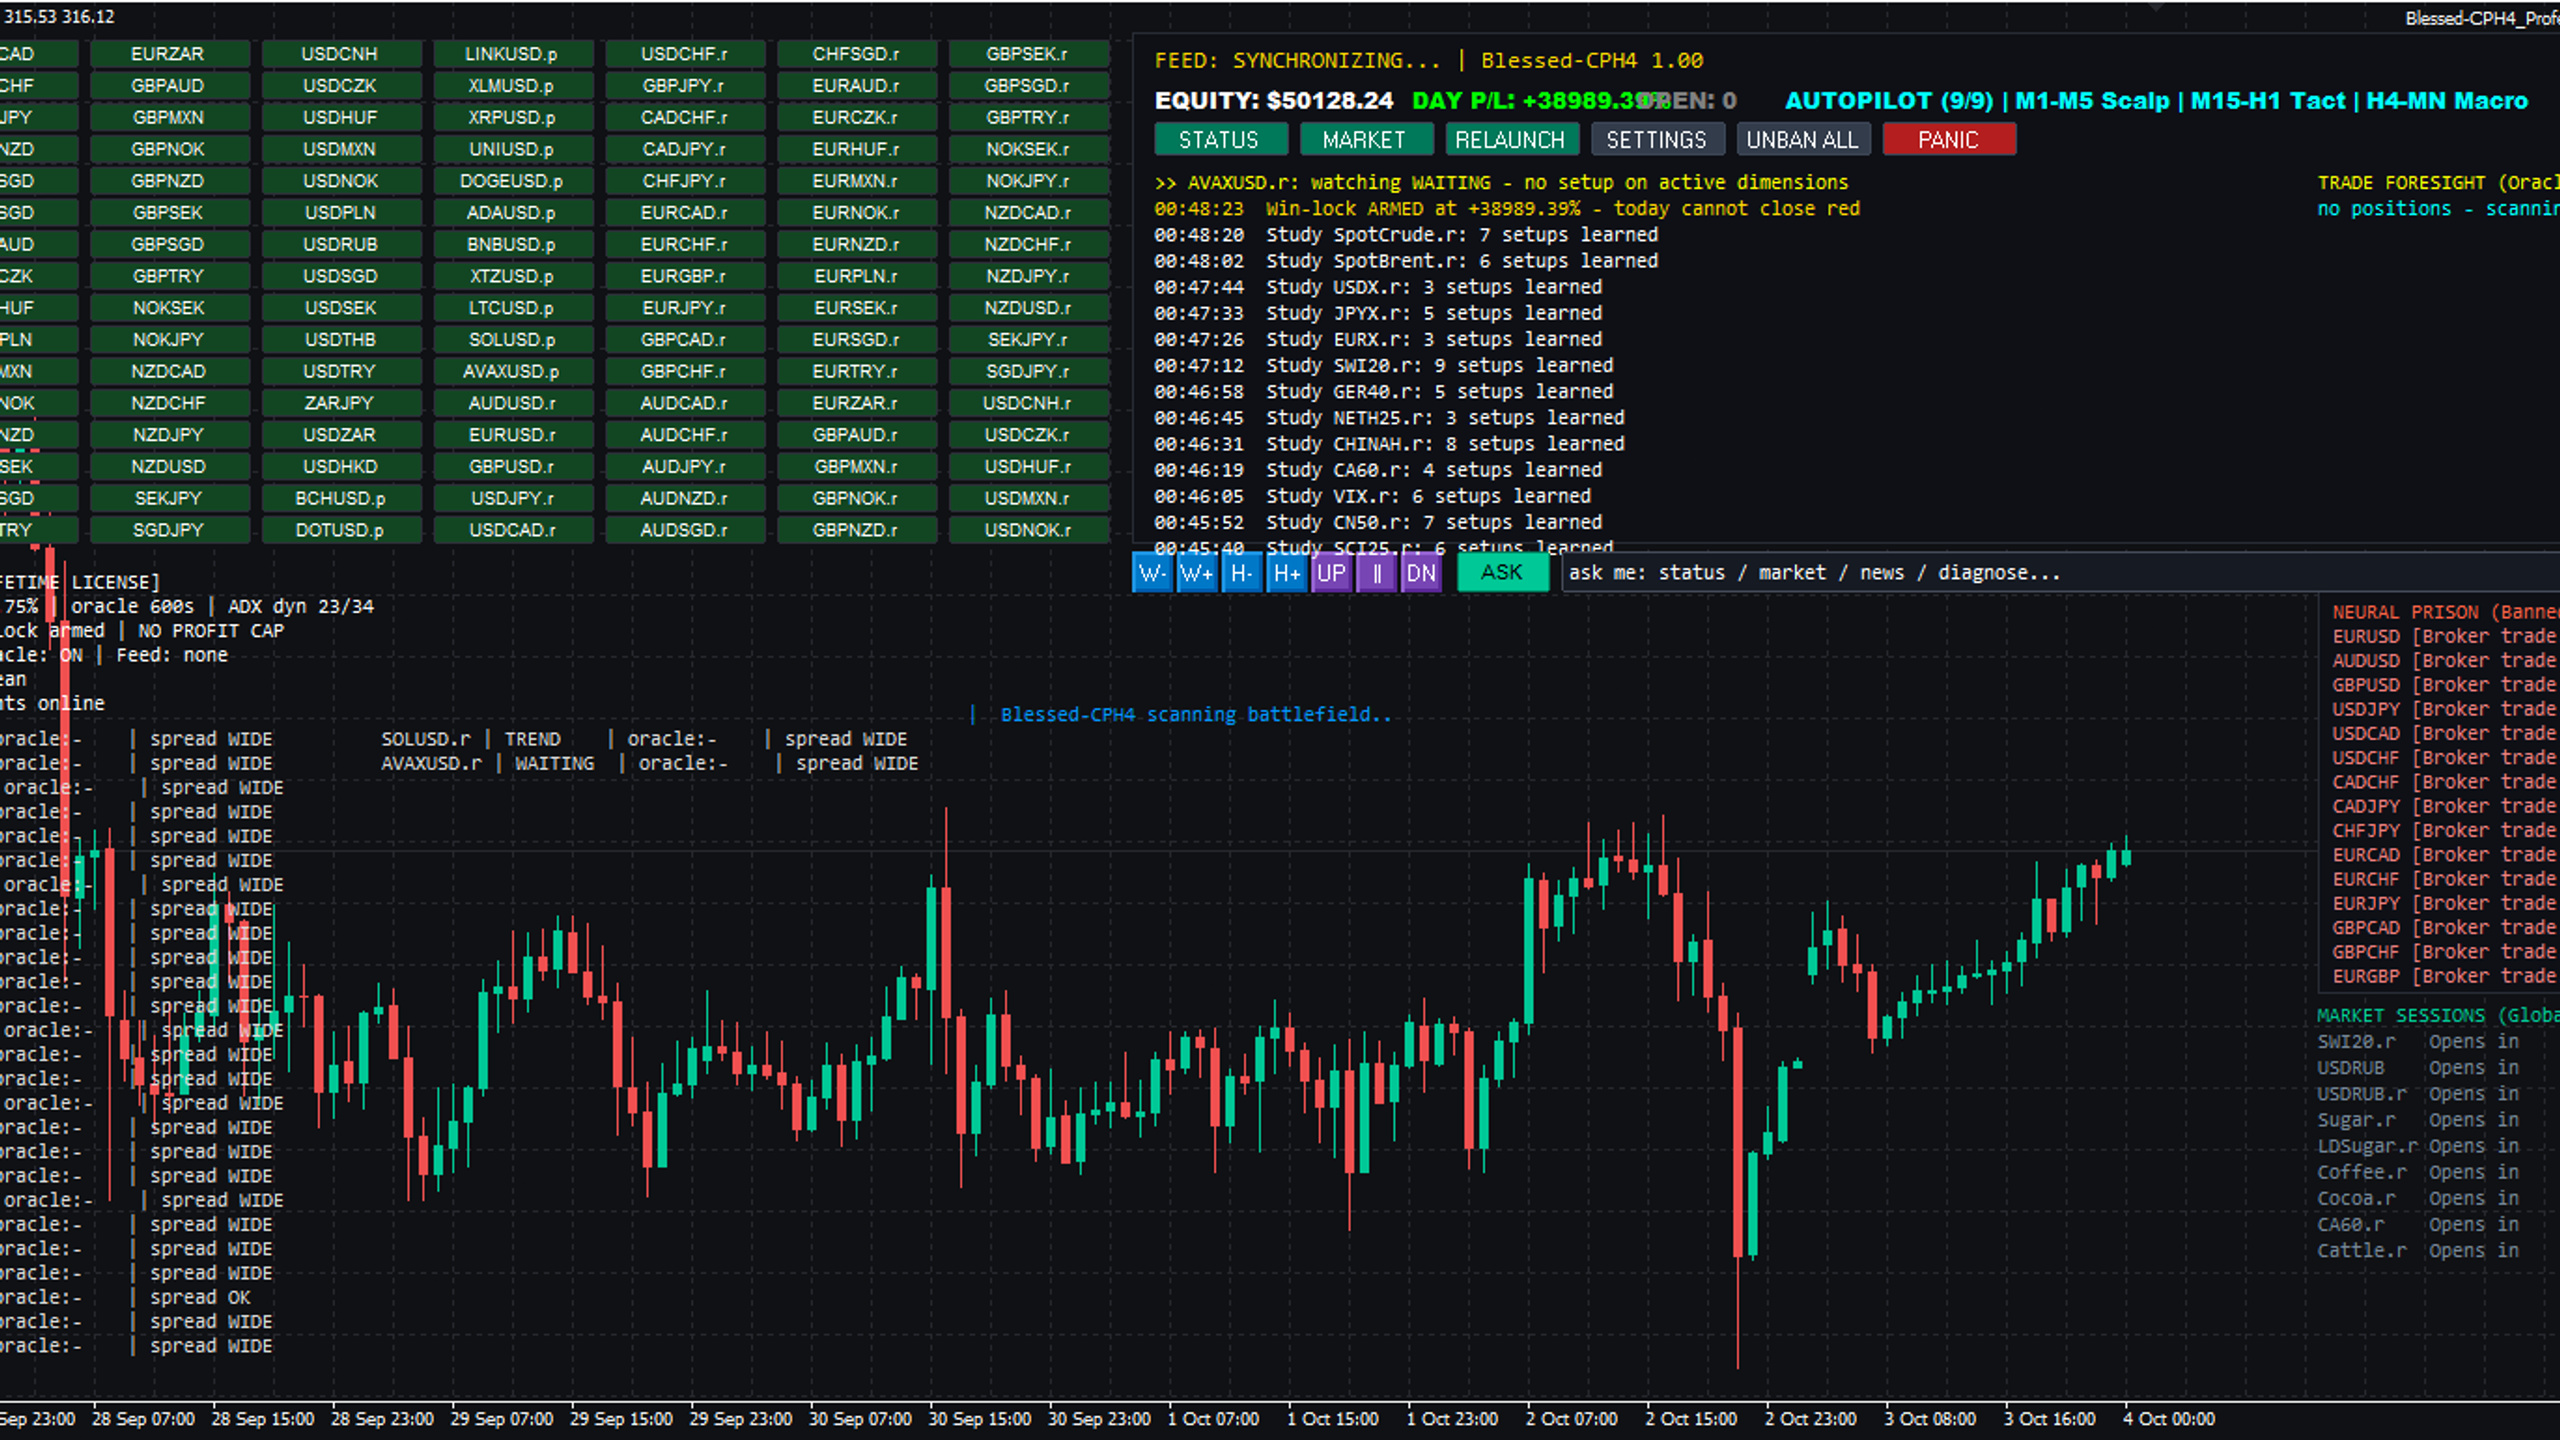Select the DOGEUSD.p symbol button

pyautogui.click(x=513, y=181)
